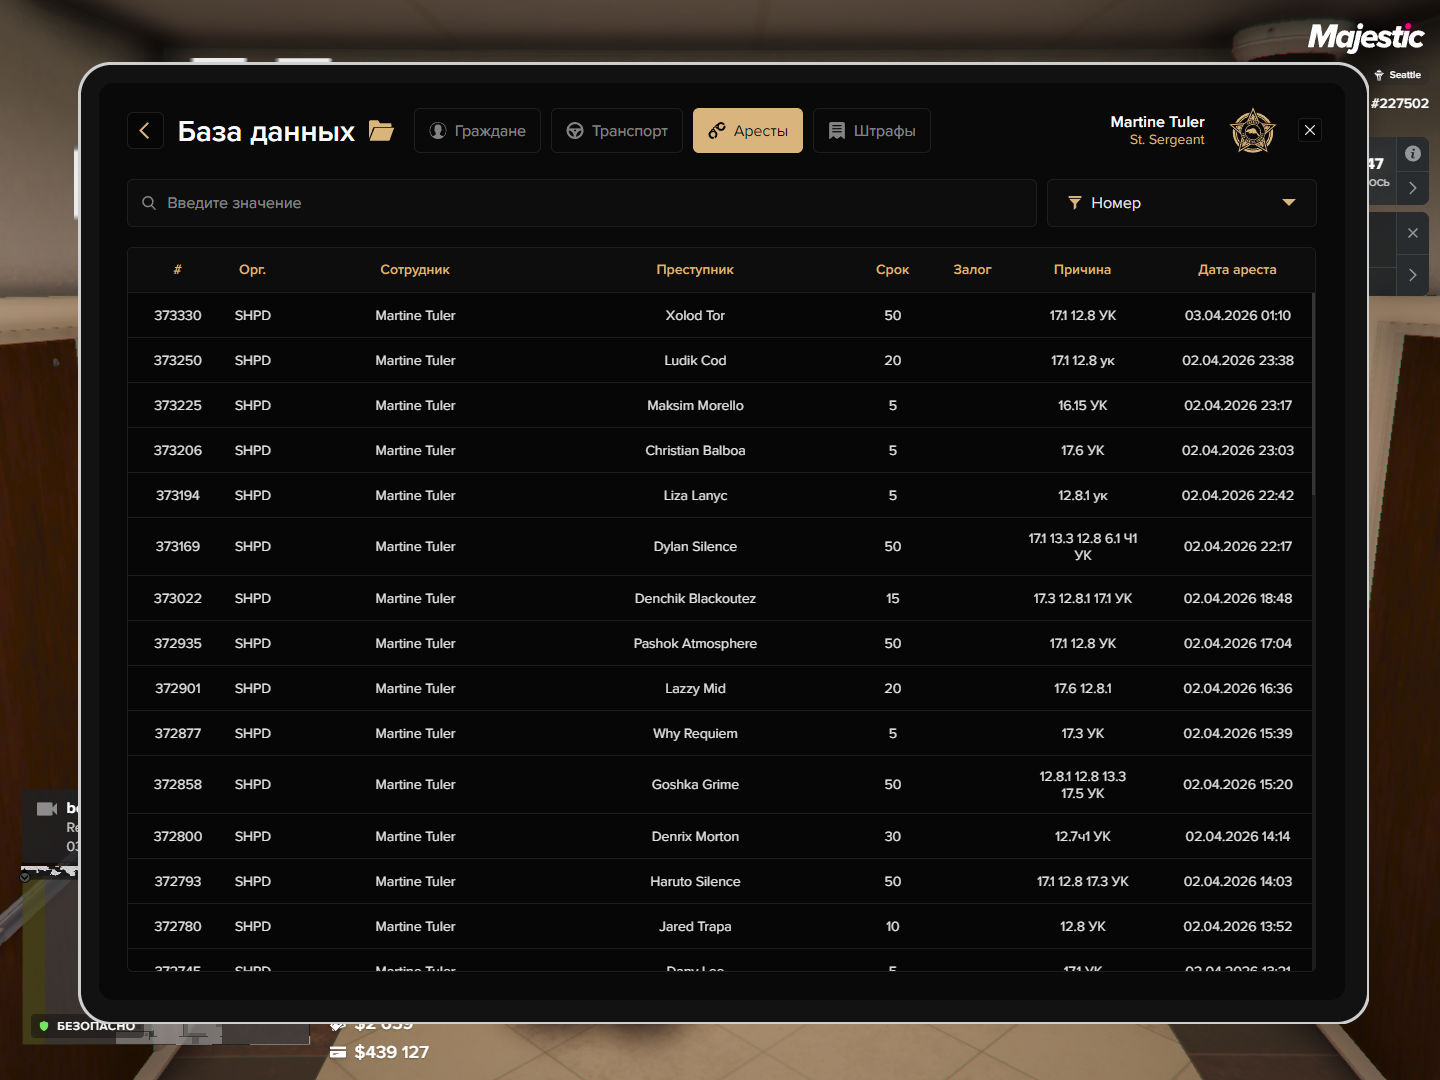1440x1080 pixels.
Task: Click the folder icon beside База данных
Action: point(381,131)
